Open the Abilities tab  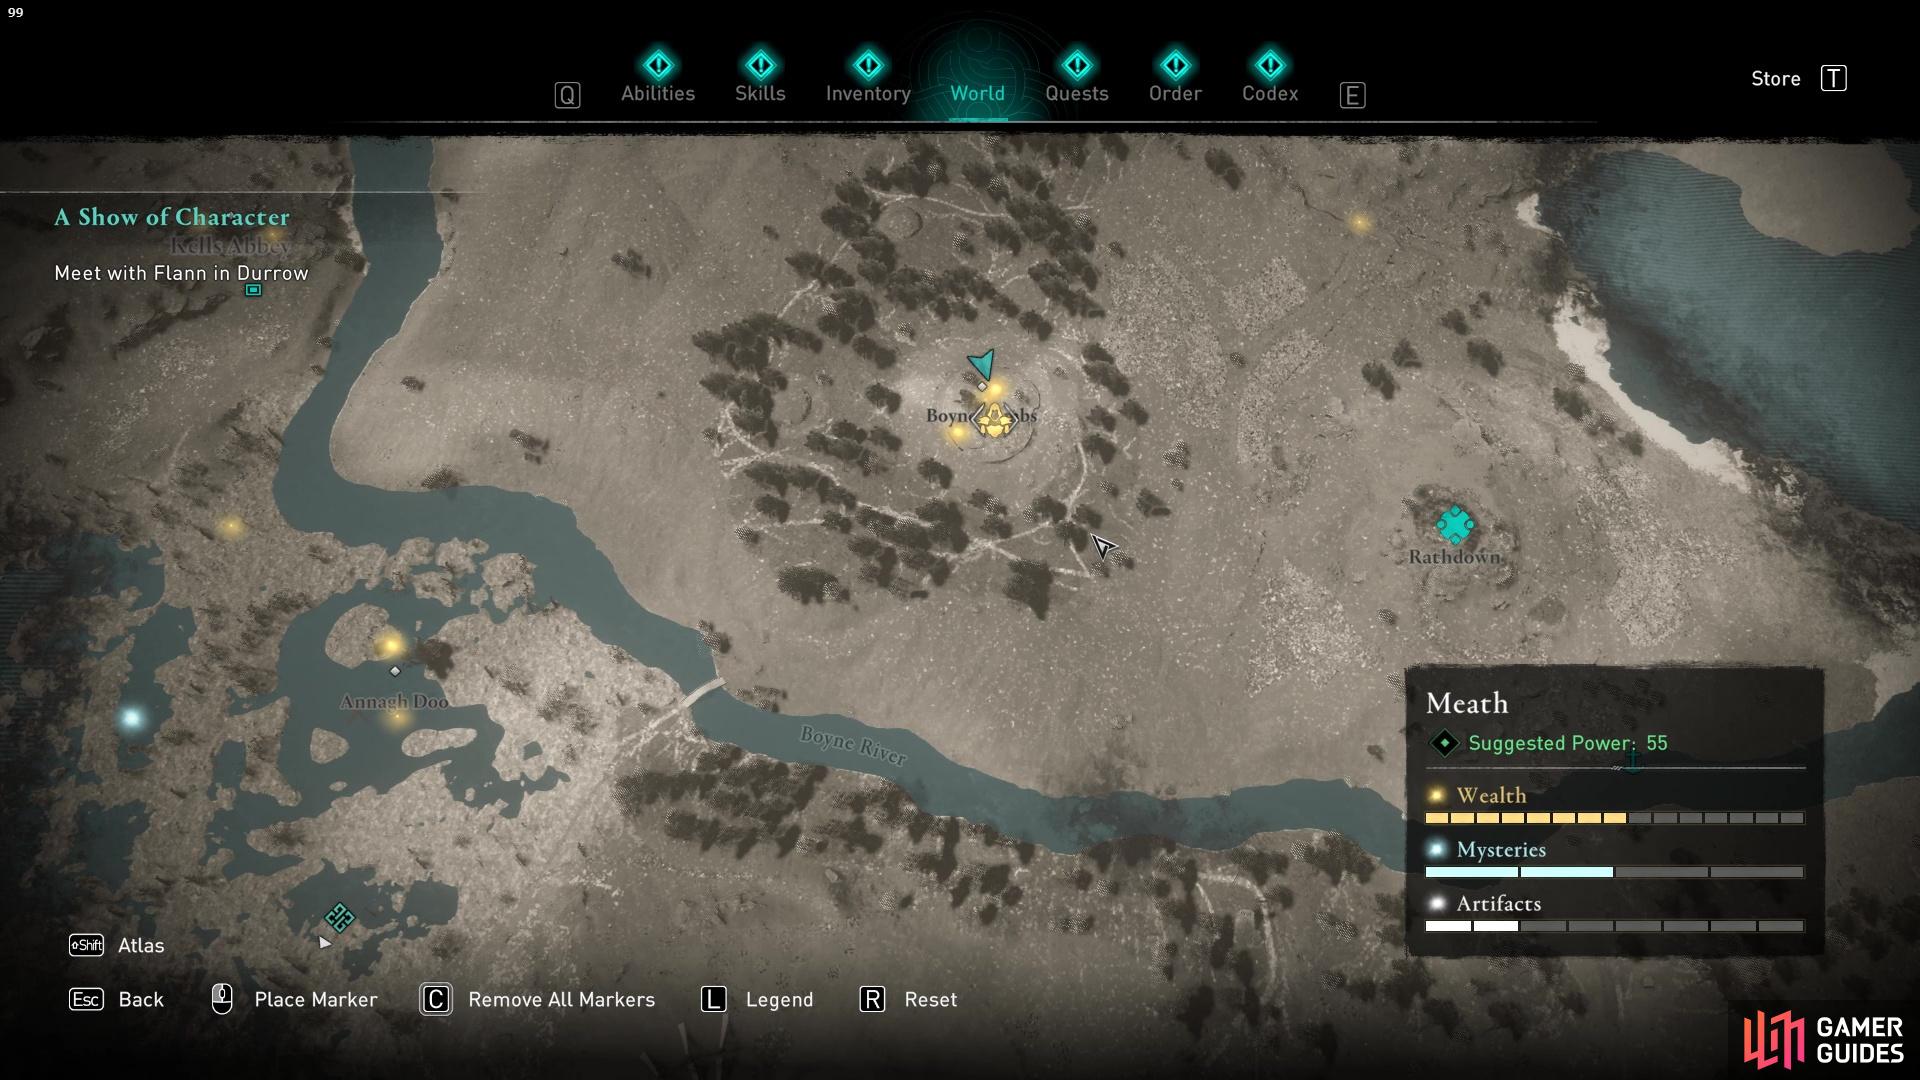[x=658, y=93]
